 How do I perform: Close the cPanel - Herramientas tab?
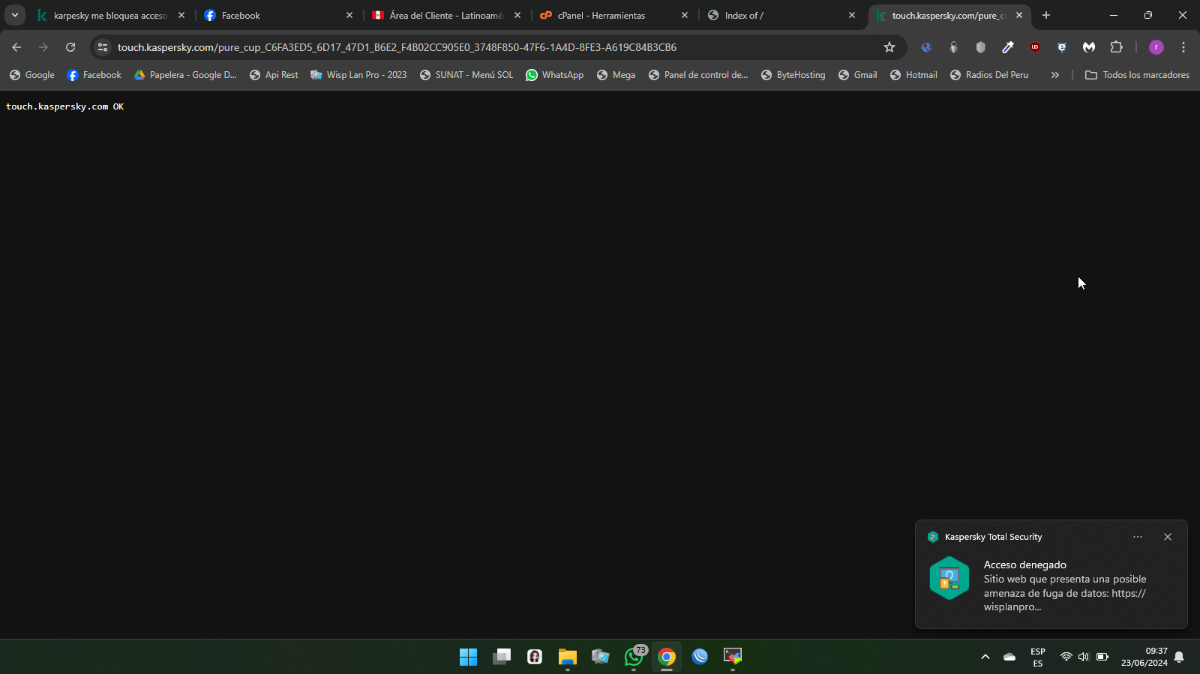[684, 15]
